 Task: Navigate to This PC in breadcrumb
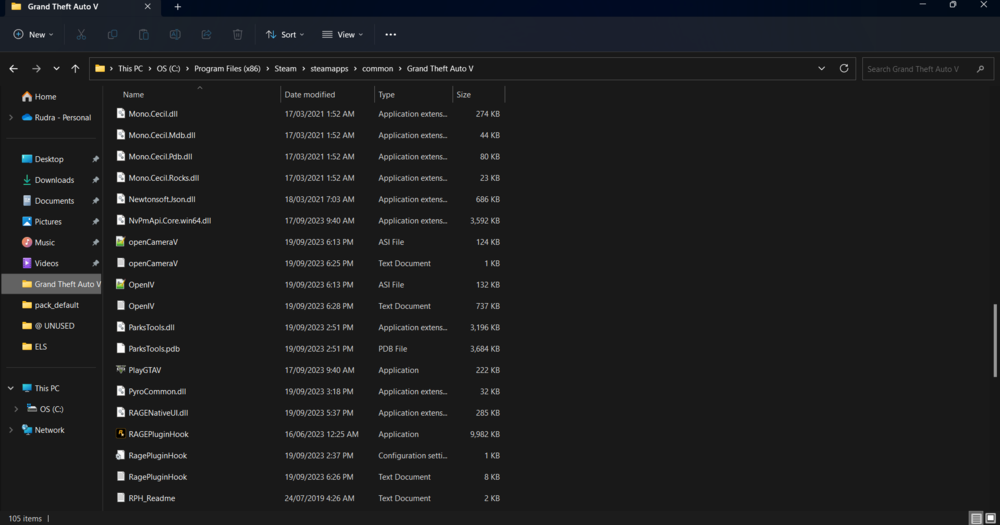point(130,68)
